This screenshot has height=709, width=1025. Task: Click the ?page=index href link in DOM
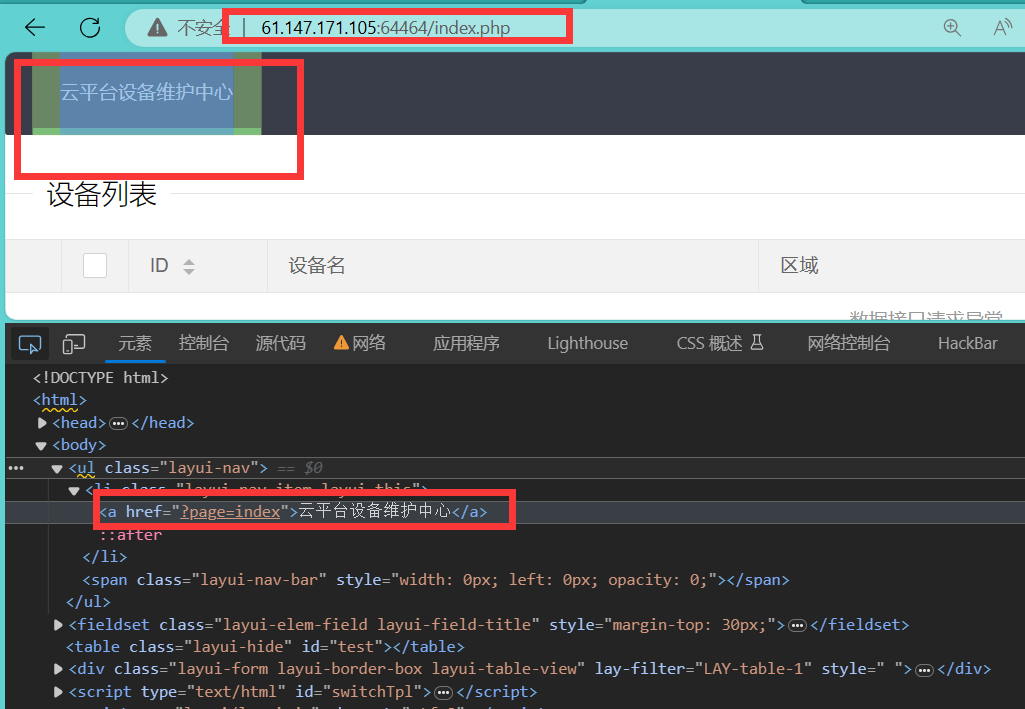click(x=230, y=512)
